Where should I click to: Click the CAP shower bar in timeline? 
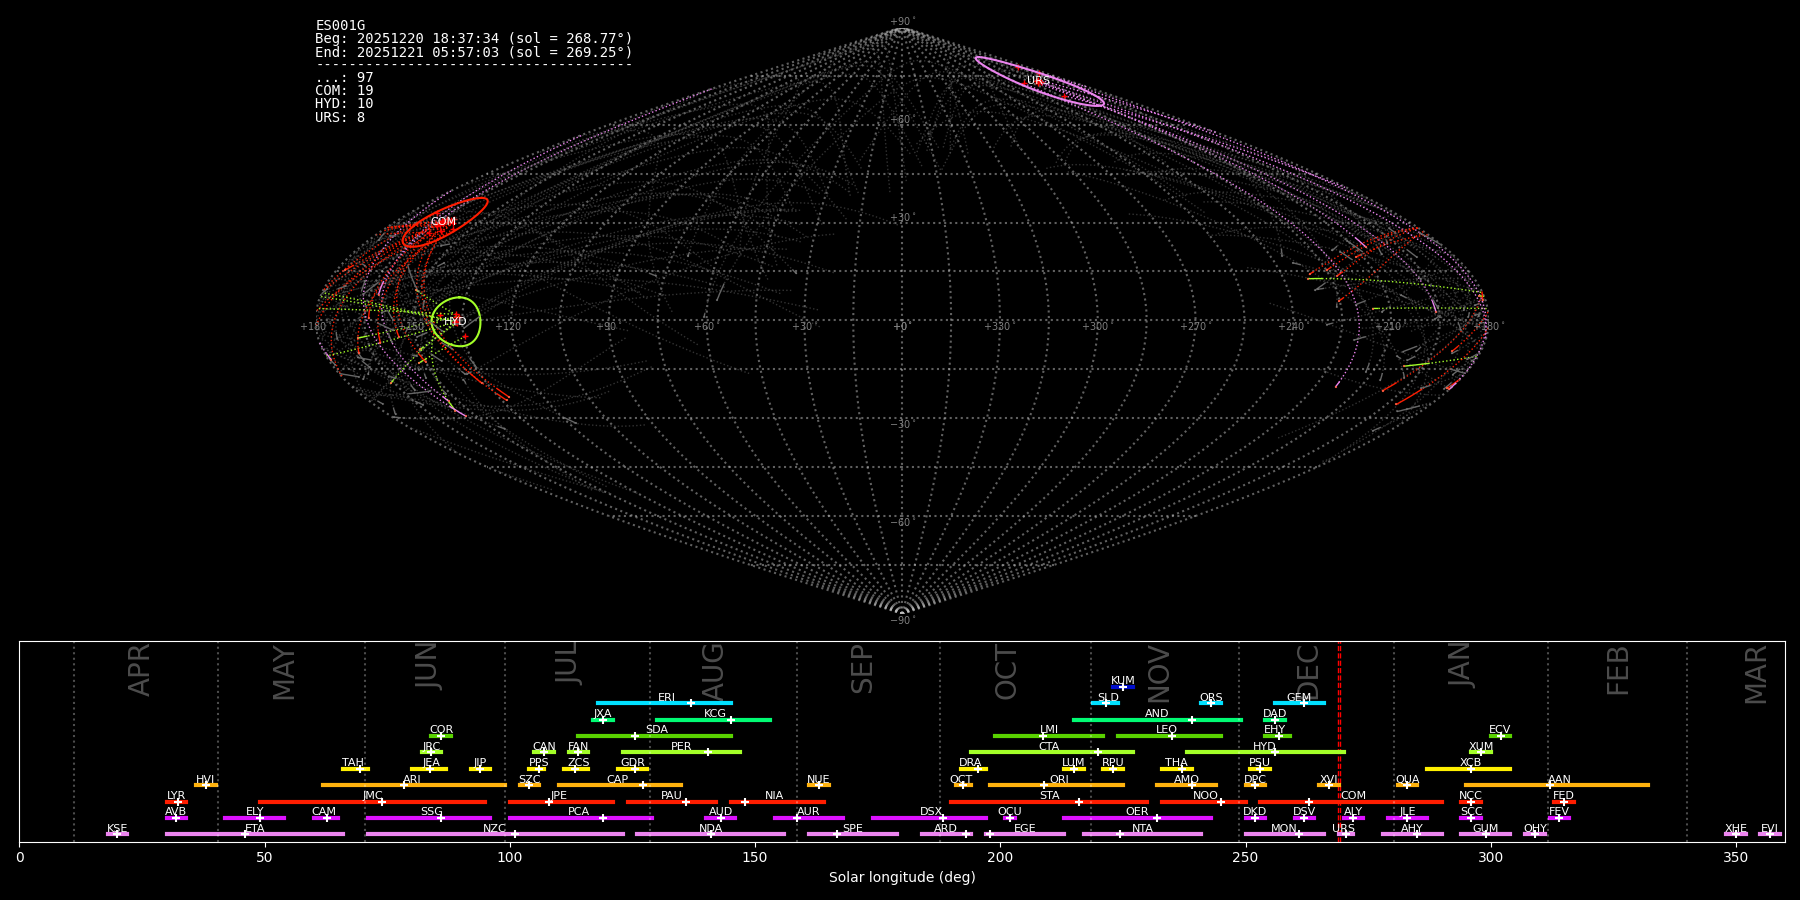(x=620, y=785)
